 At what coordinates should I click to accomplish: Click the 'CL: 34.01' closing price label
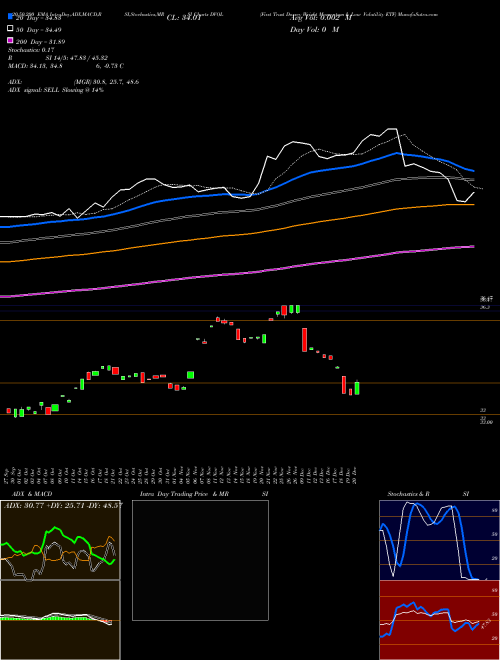184,18
